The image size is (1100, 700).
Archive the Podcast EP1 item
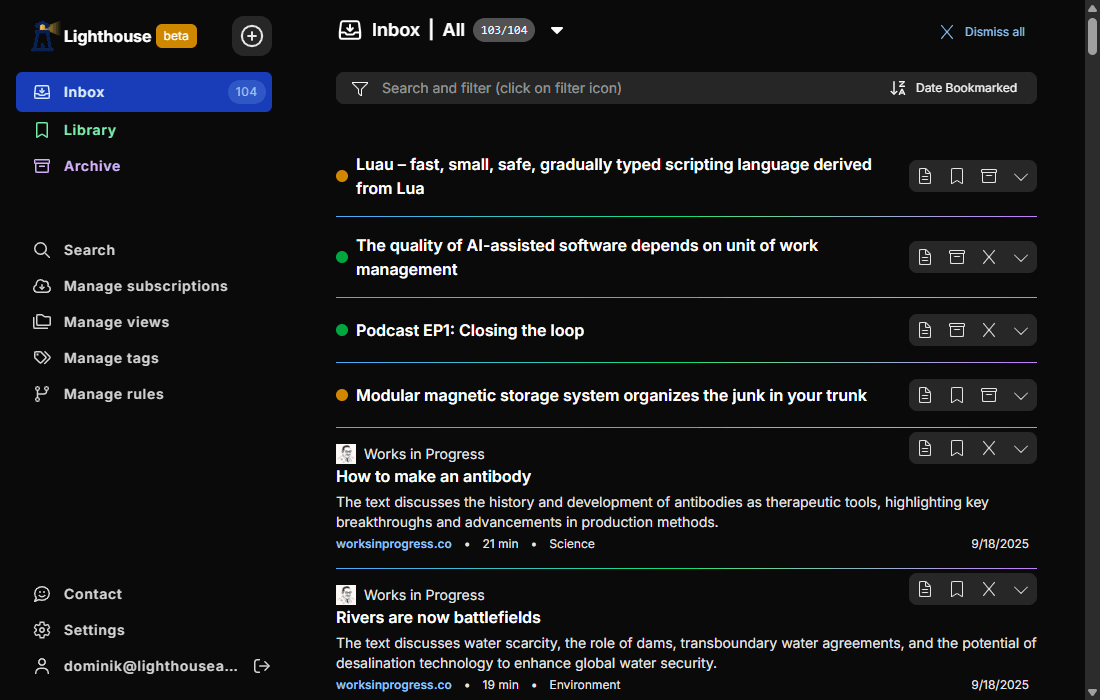[x=957, y=330]
